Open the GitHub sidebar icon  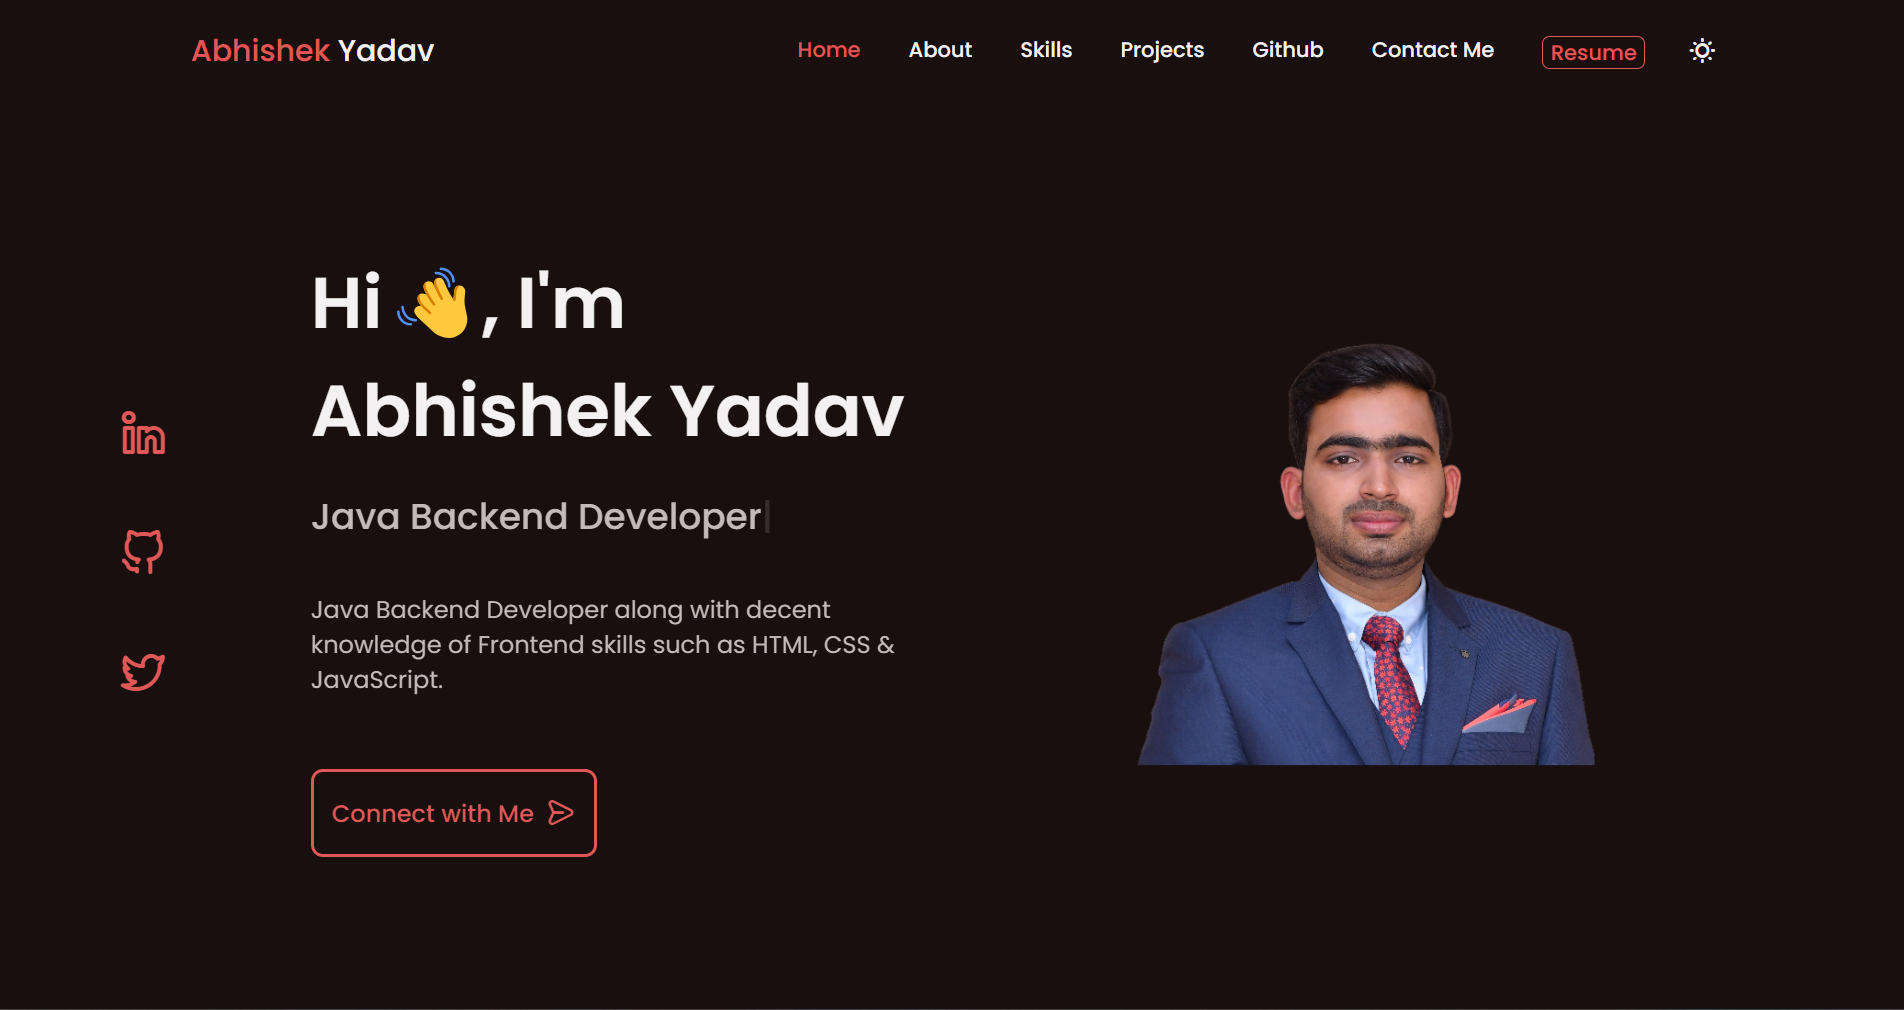(x=143, y=552)
